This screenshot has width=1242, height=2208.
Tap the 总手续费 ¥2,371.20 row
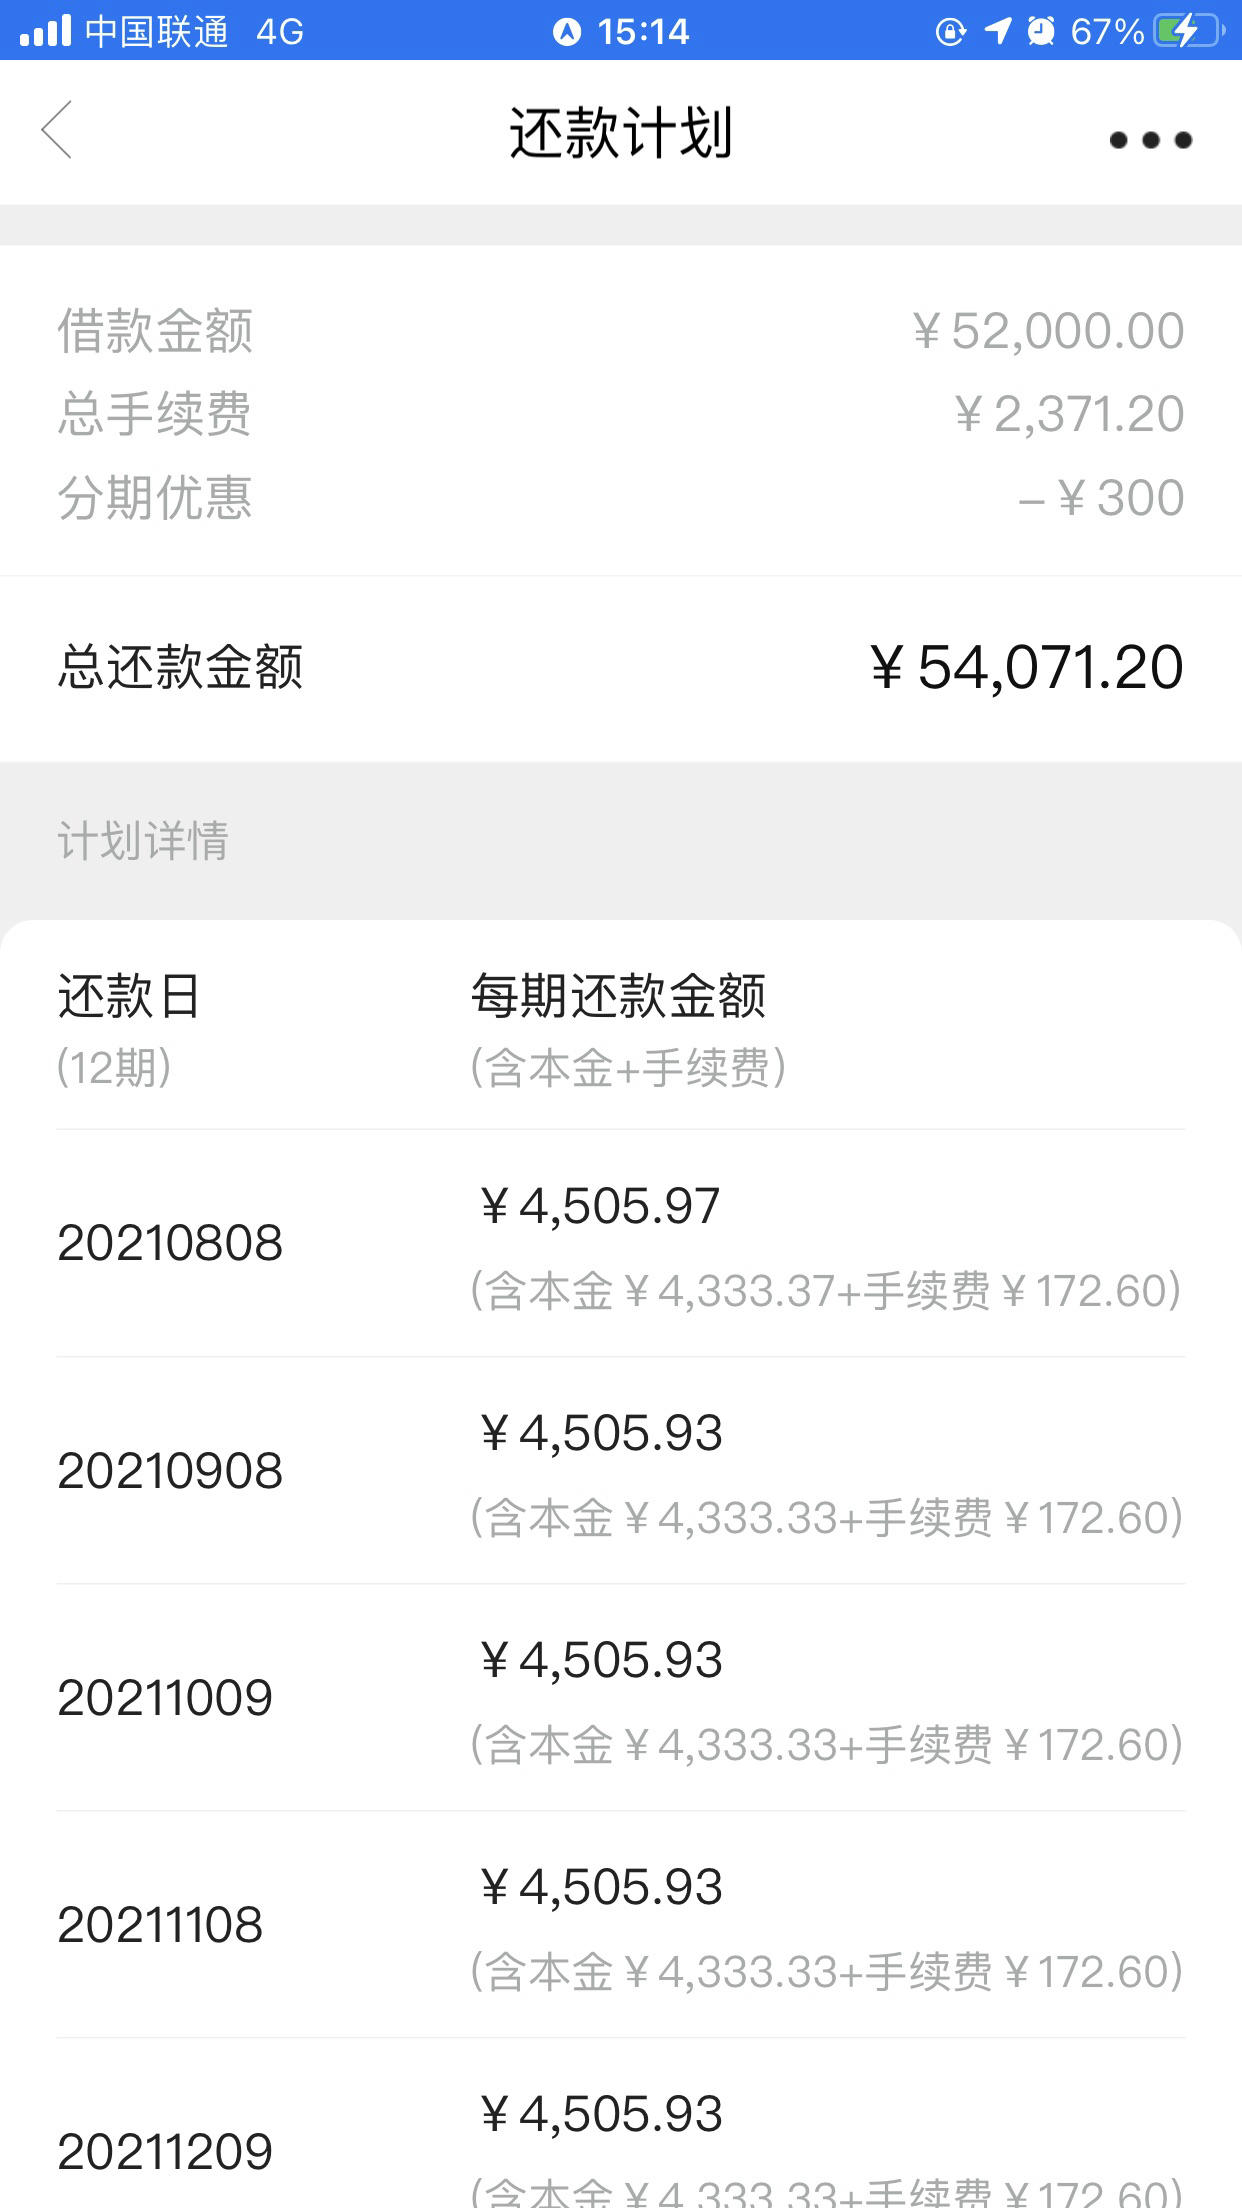pos(621,413)
